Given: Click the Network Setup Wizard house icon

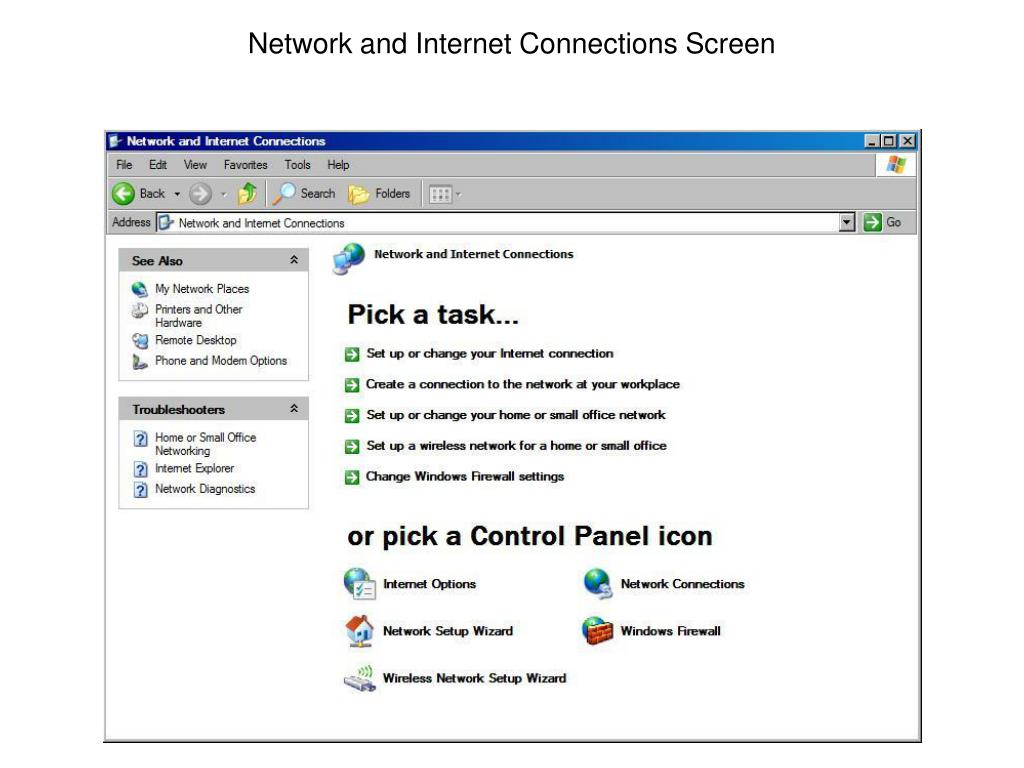Looking at the screenshot, I should (359, 631).
